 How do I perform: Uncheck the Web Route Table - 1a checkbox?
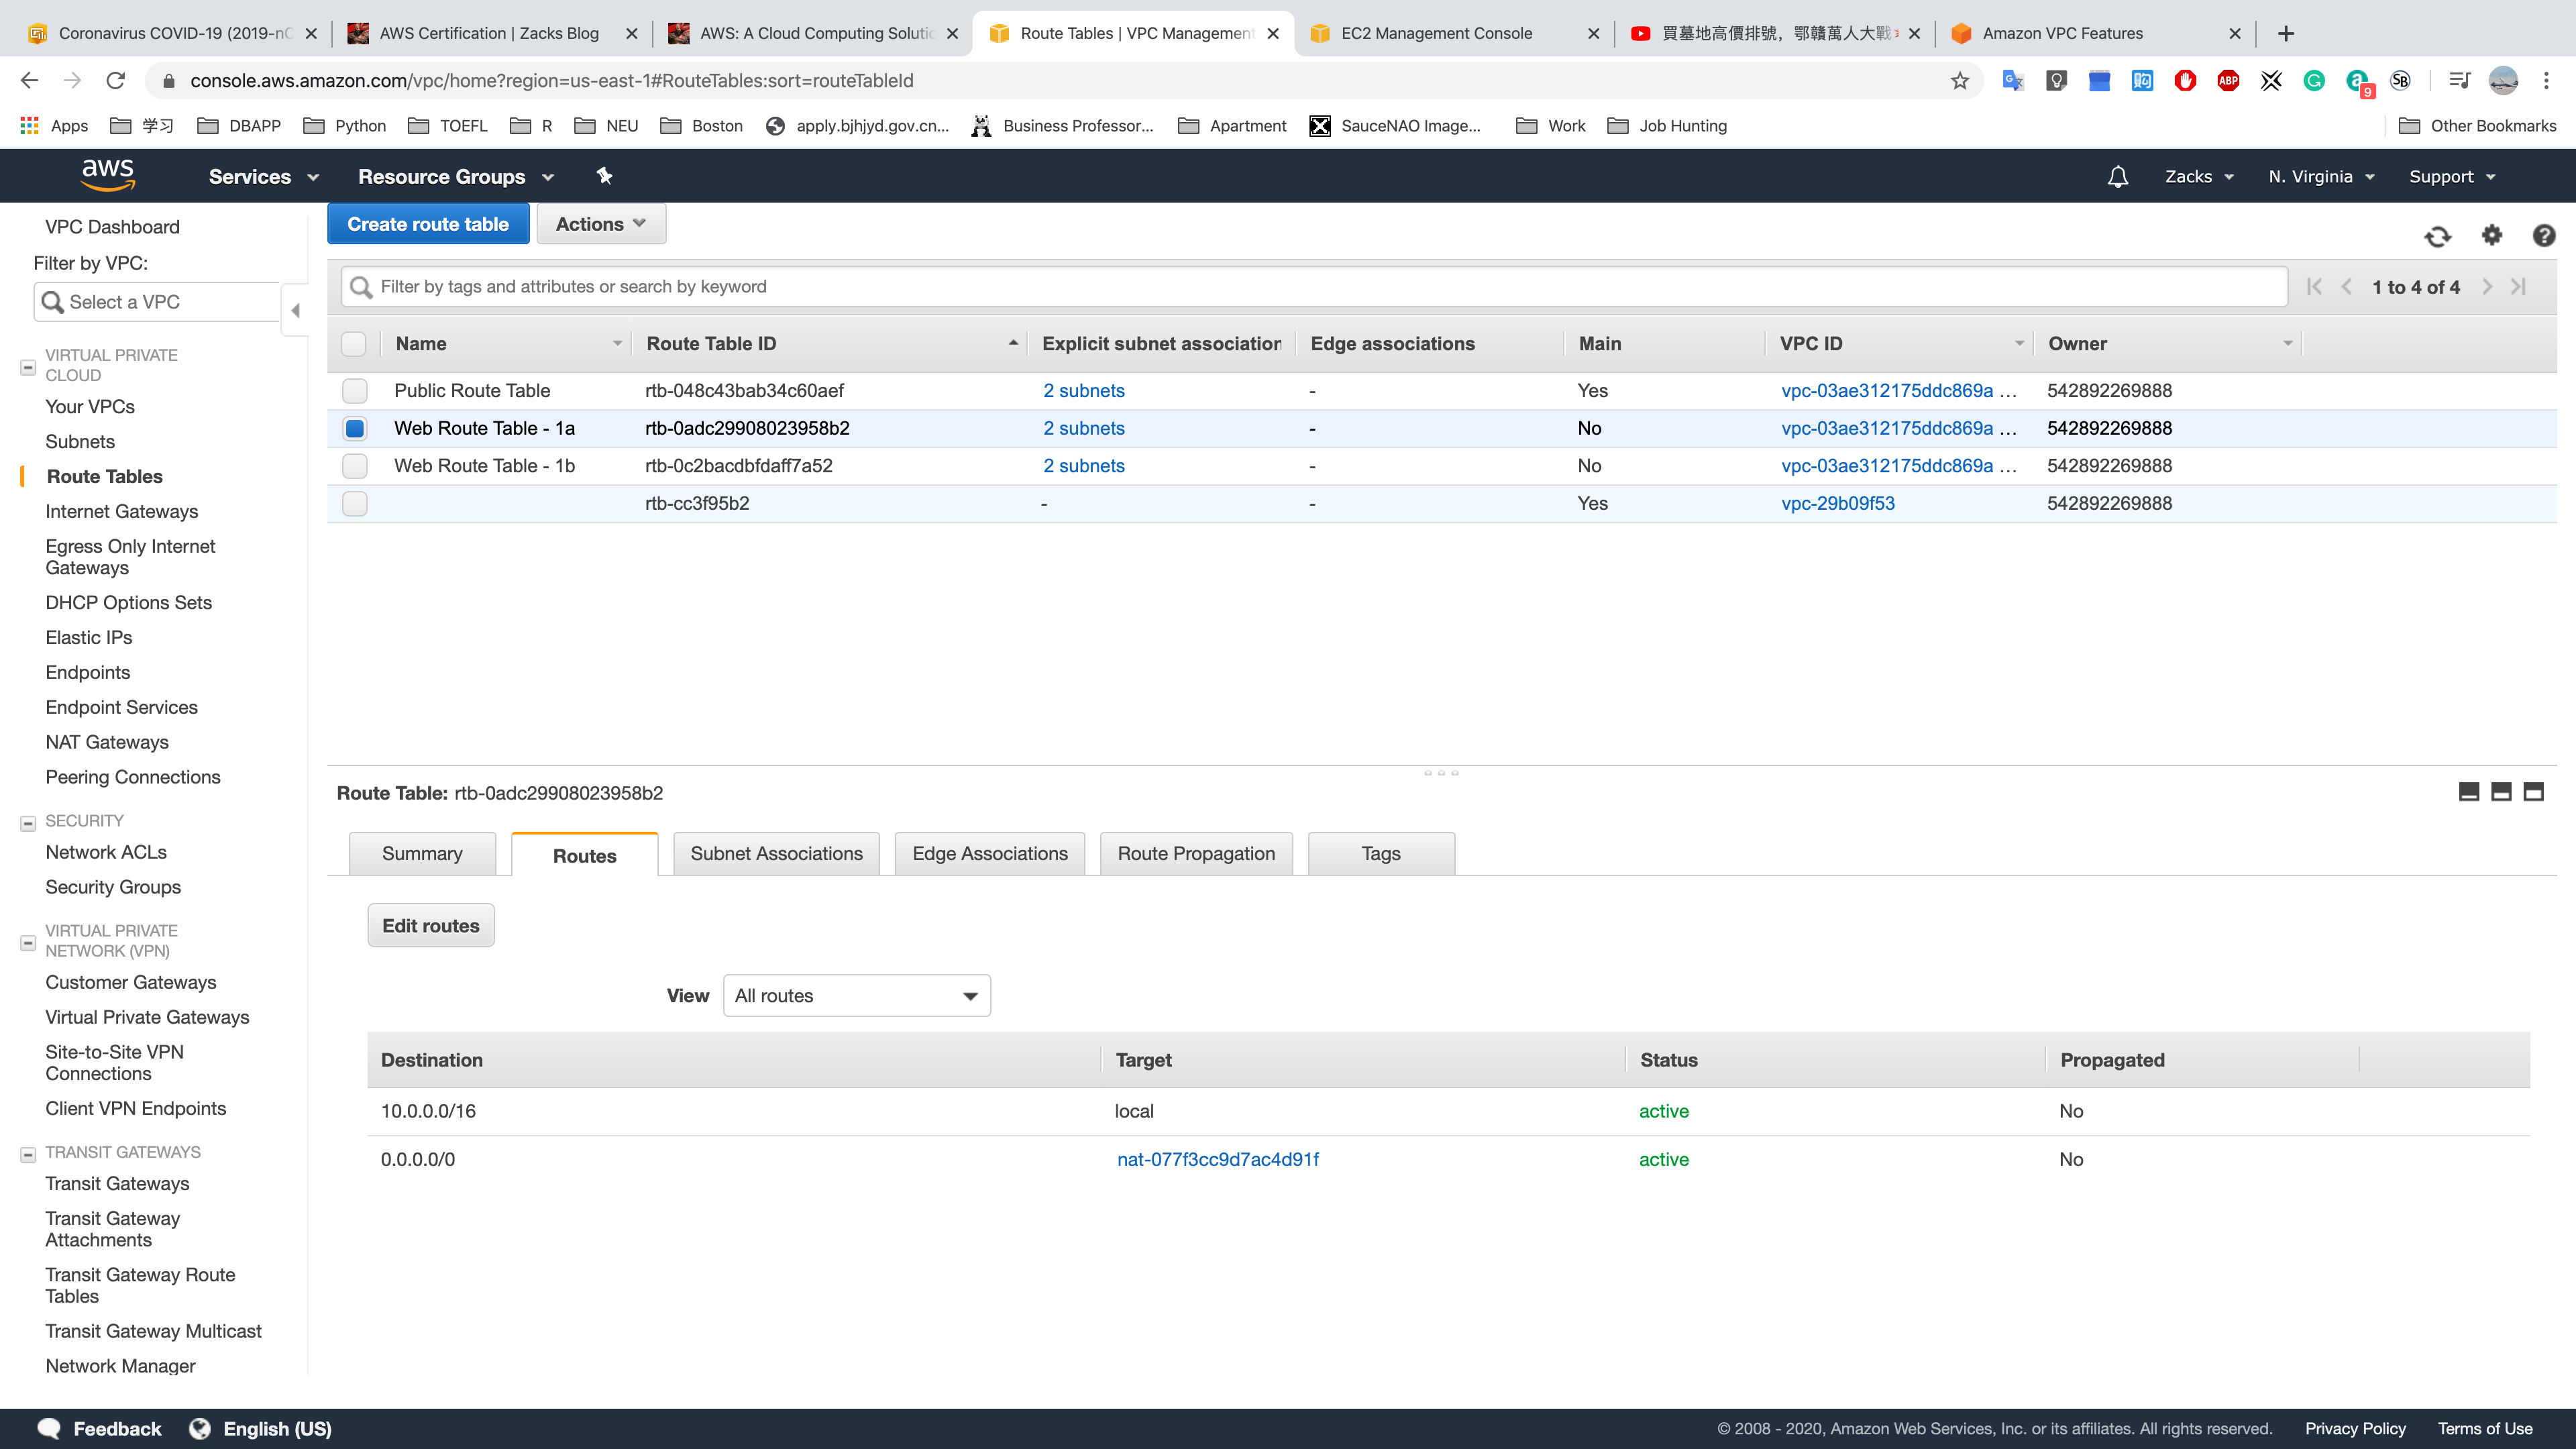point(354,429)
